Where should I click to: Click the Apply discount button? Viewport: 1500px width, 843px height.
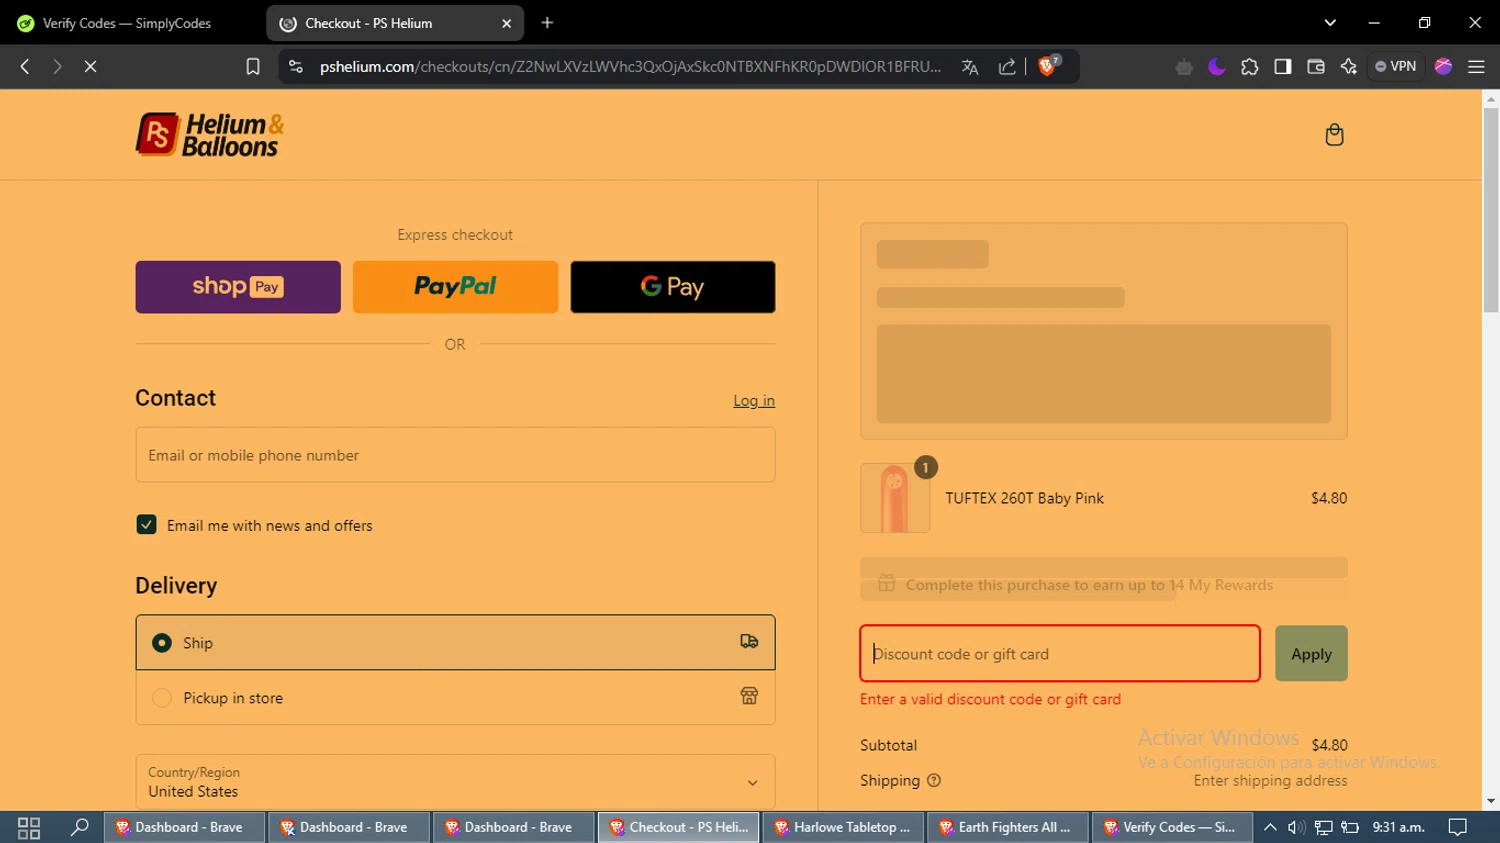click(1311, 653)
